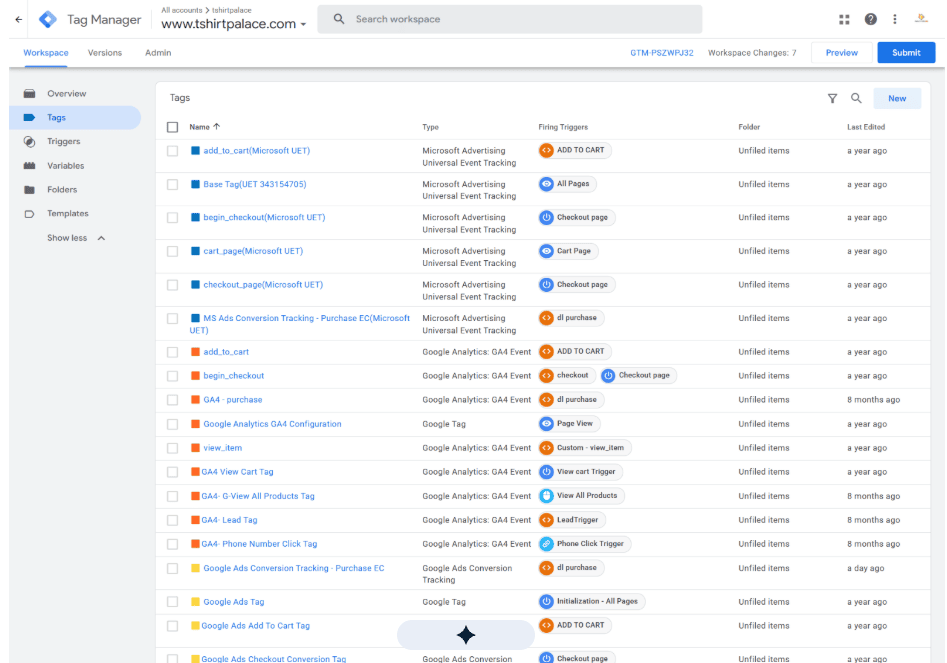Click the All accounts breadcrumb

[182, 10]
